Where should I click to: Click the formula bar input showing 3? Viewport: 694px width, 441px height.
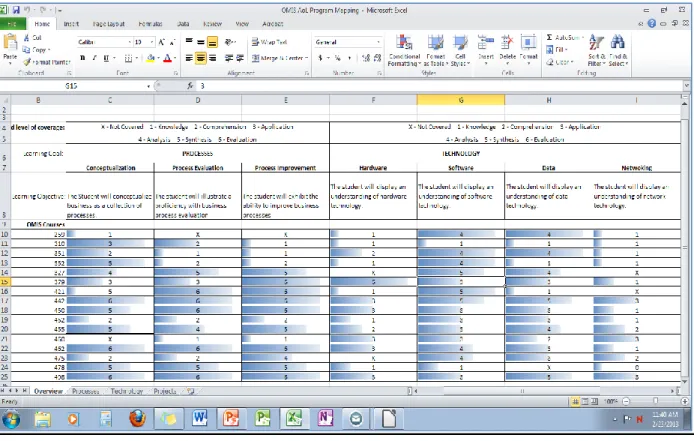(x=440, y=86)
